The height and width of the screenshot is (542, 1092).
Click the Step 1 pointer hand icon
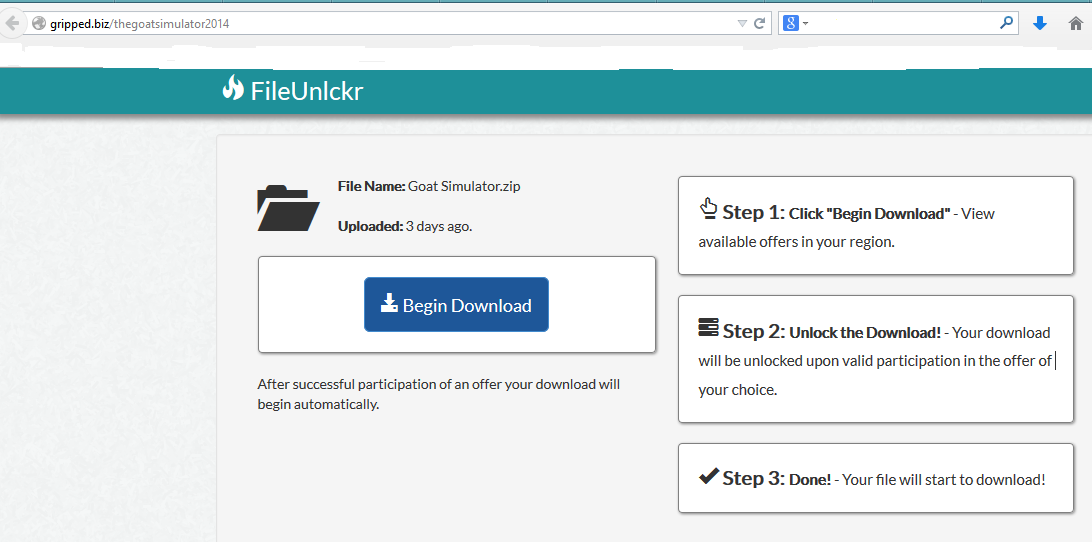tap(708, 209)
